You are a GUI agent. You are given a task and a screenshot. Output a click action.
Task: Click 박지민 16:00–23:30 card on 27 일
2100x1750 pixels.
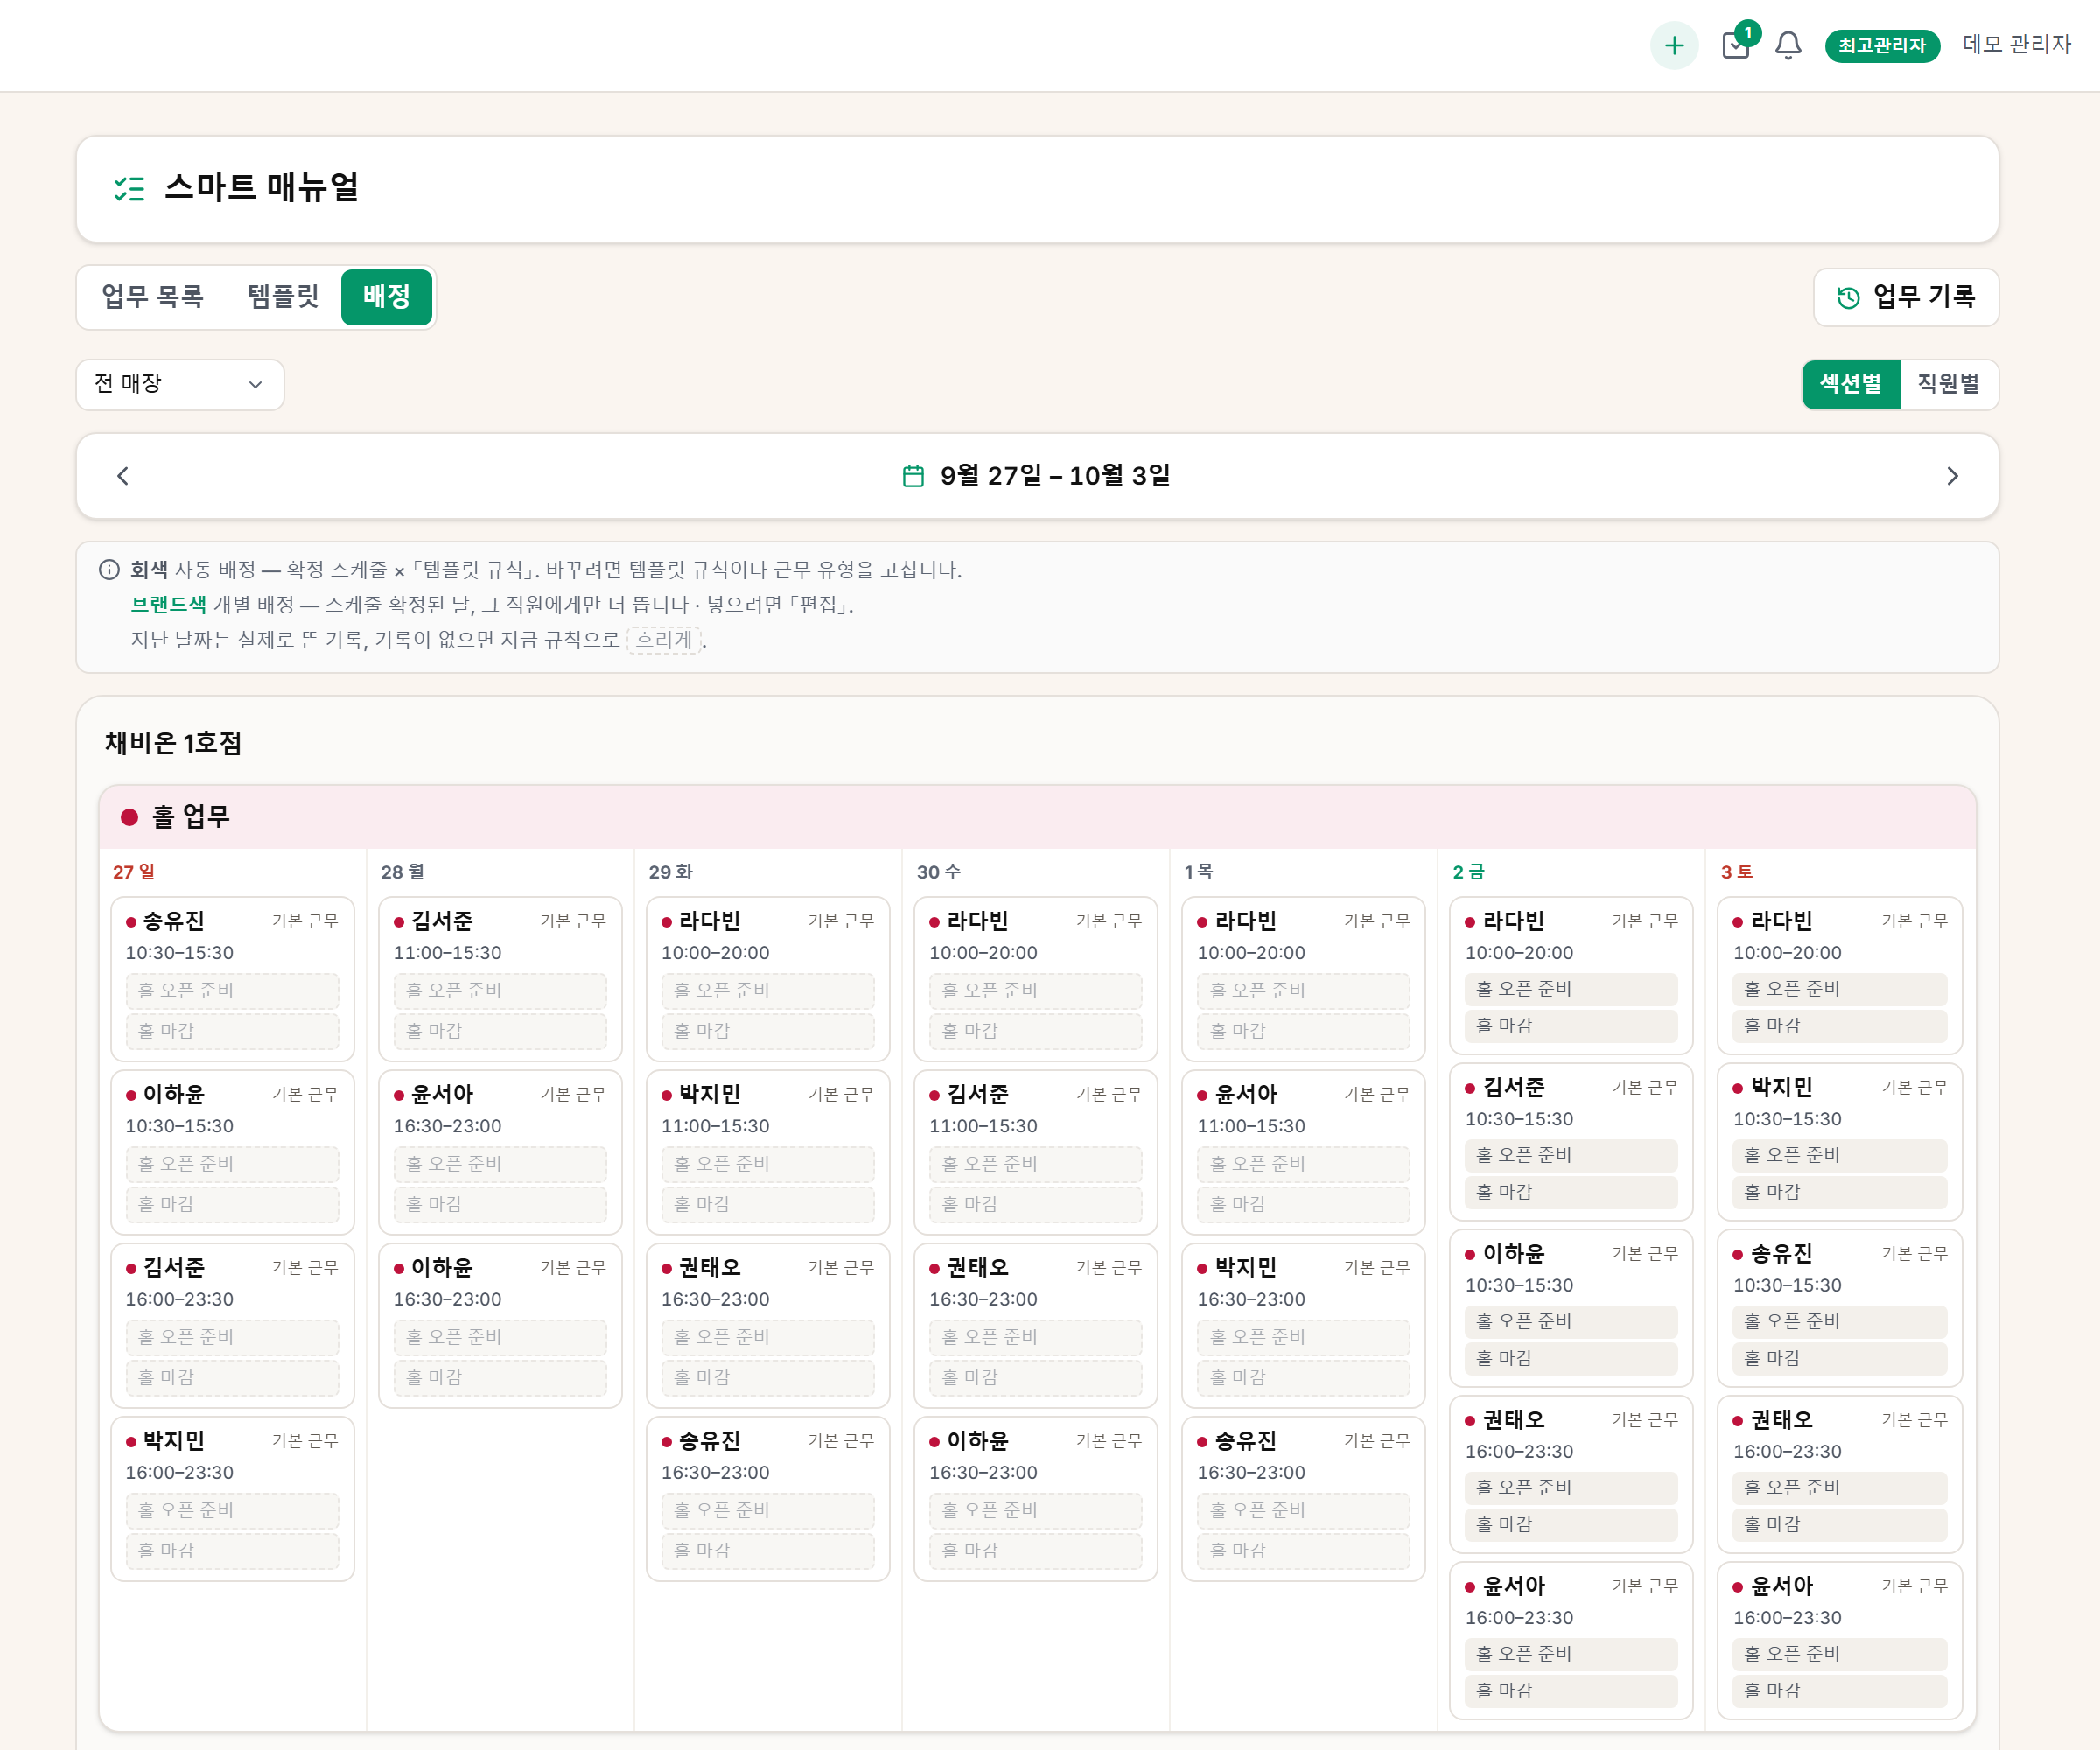pyautogui.click(x=232, y=1498)
